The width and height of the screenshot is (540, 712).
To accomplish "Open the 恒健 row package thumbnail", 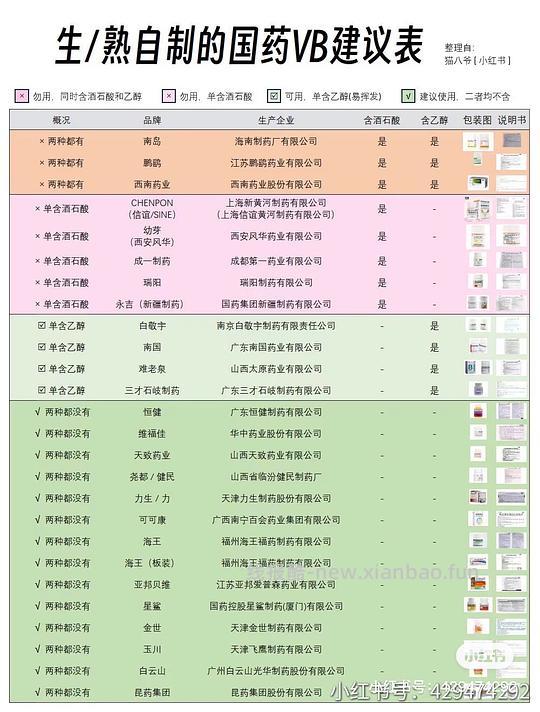I will 478,411.
